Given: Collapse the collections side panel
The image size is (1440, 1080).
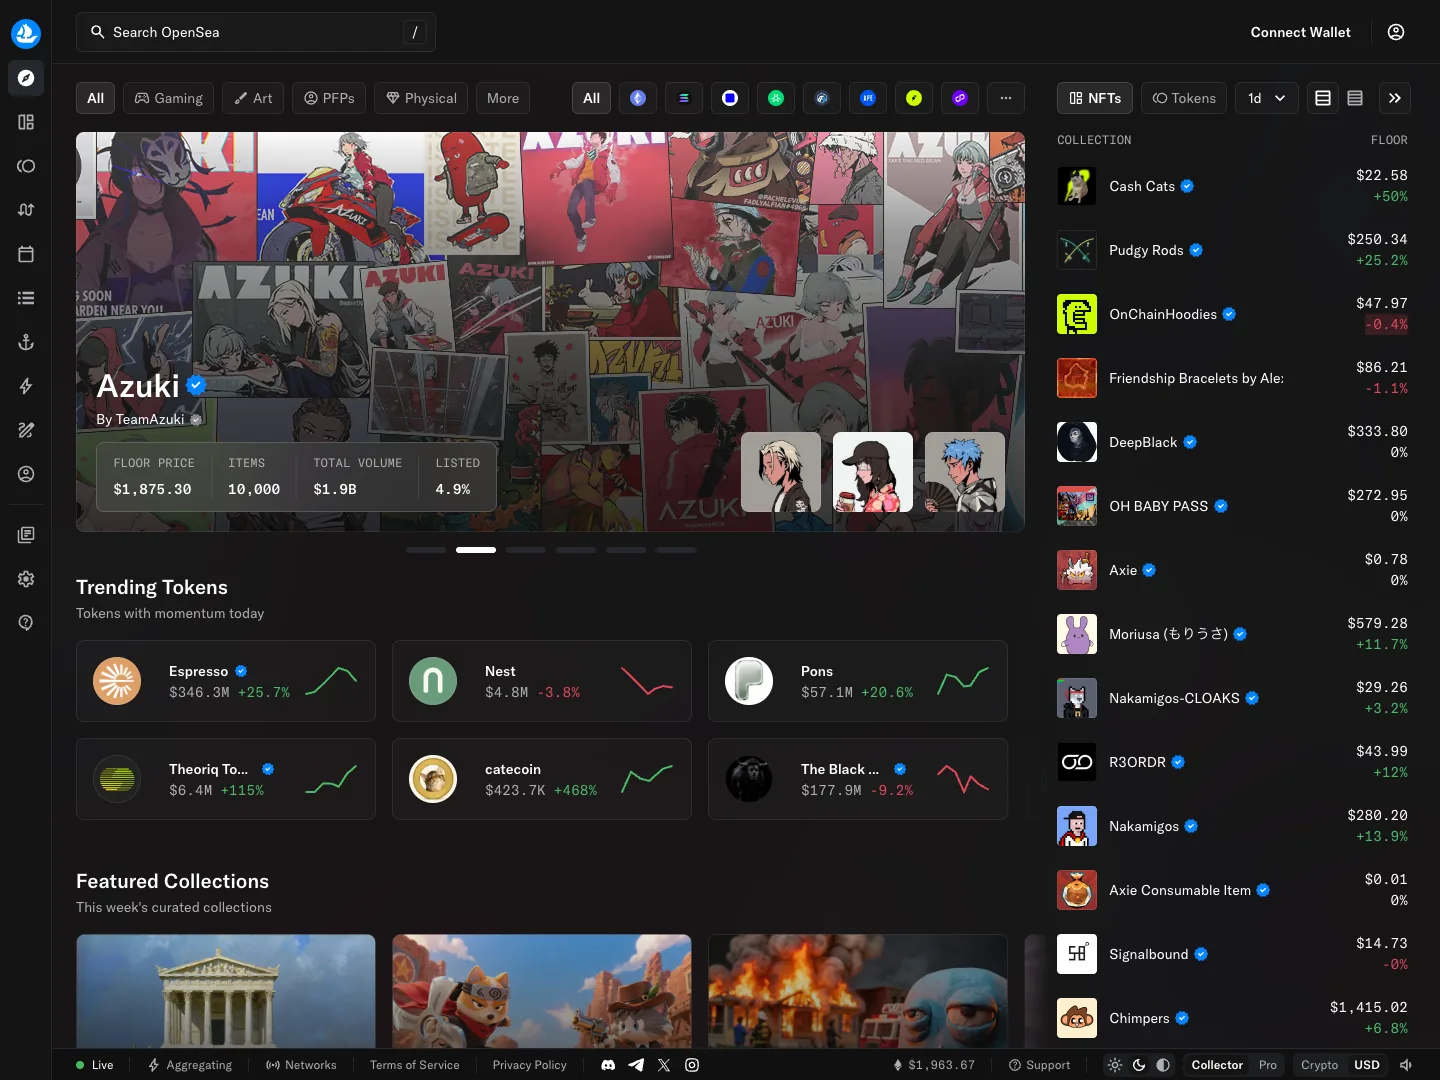Looking at the screenshot, I should [x=1395, y=98].
